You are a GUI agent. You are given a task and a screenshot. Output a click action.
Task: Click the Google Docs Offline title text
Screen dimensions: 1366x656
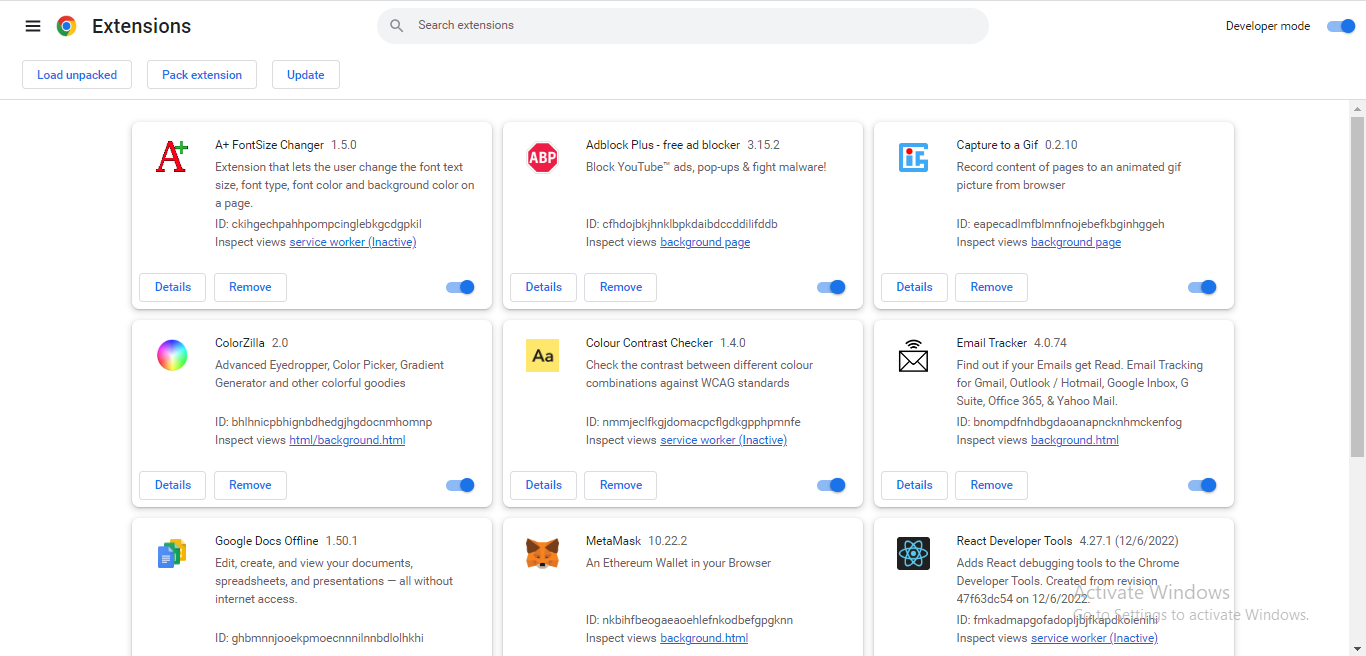pyautogui.click(x=266, y=541)
